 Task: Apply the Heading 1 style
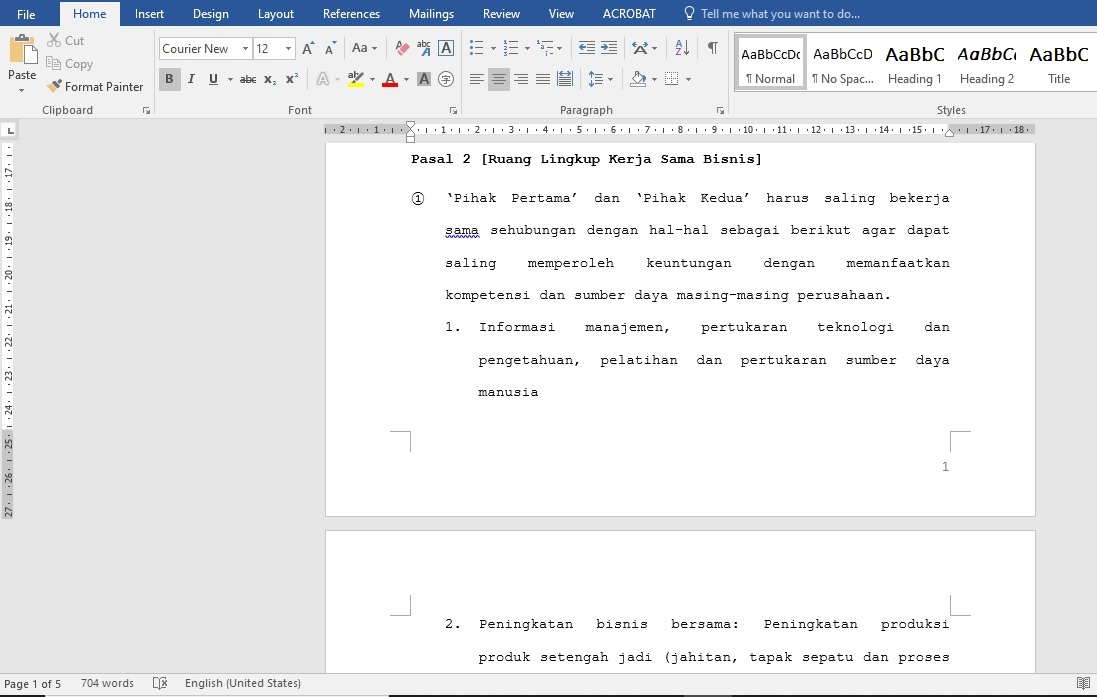915,65
